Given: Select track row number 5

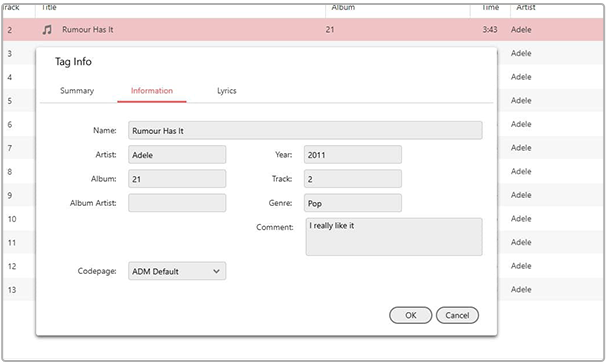Looking at the screenshot, I should [x=10, y=101].
